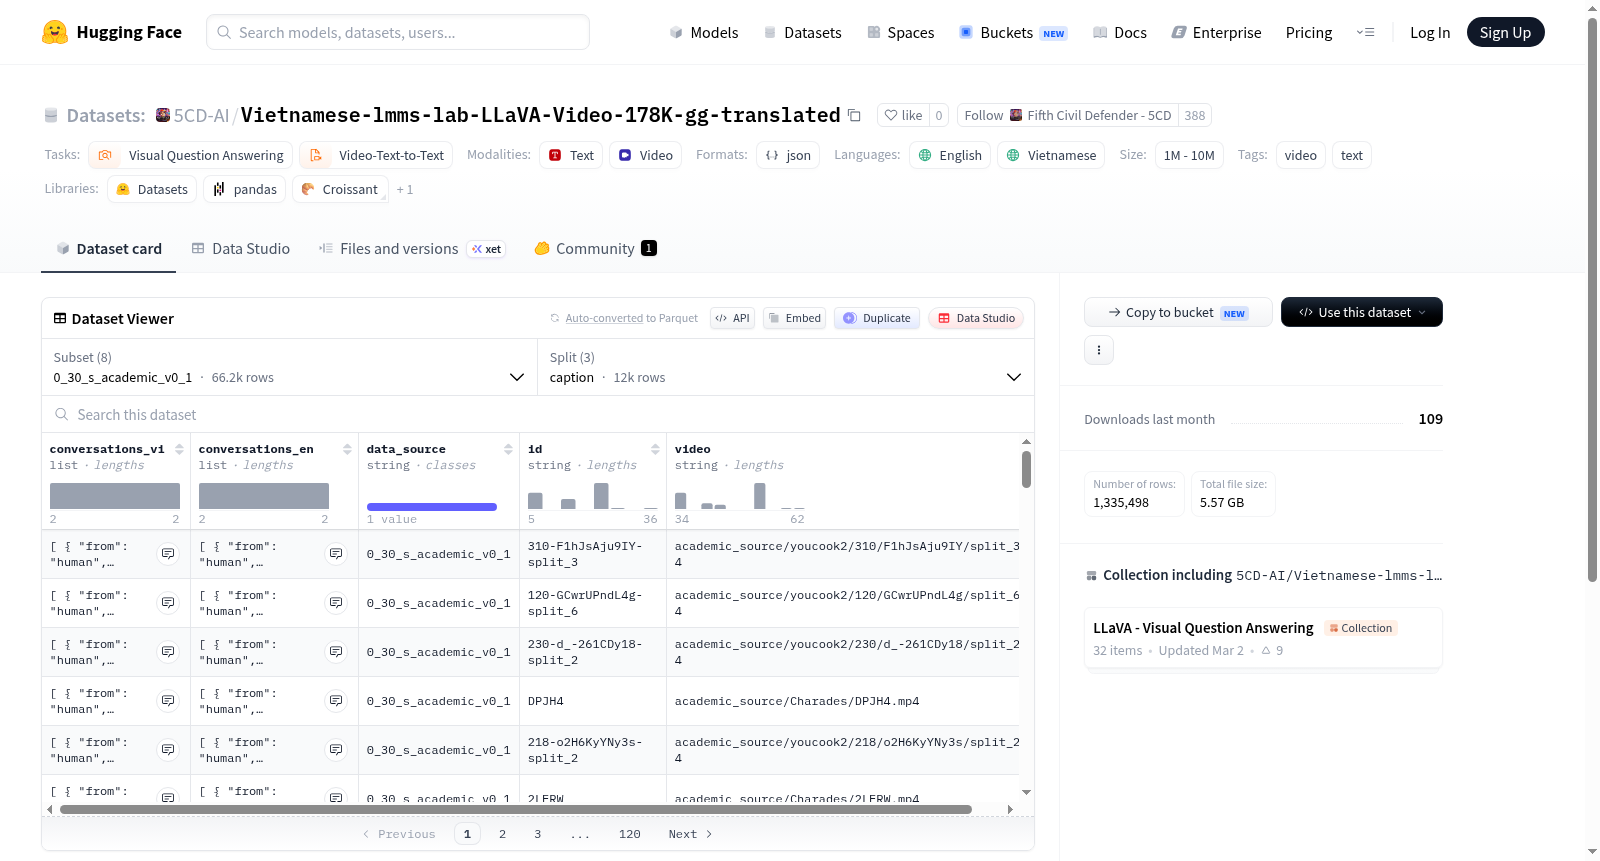Open the extra navigation menu icon beside Pricing
The height and width of the screenshot is (861, 1600).
[x=1365, y=32]
